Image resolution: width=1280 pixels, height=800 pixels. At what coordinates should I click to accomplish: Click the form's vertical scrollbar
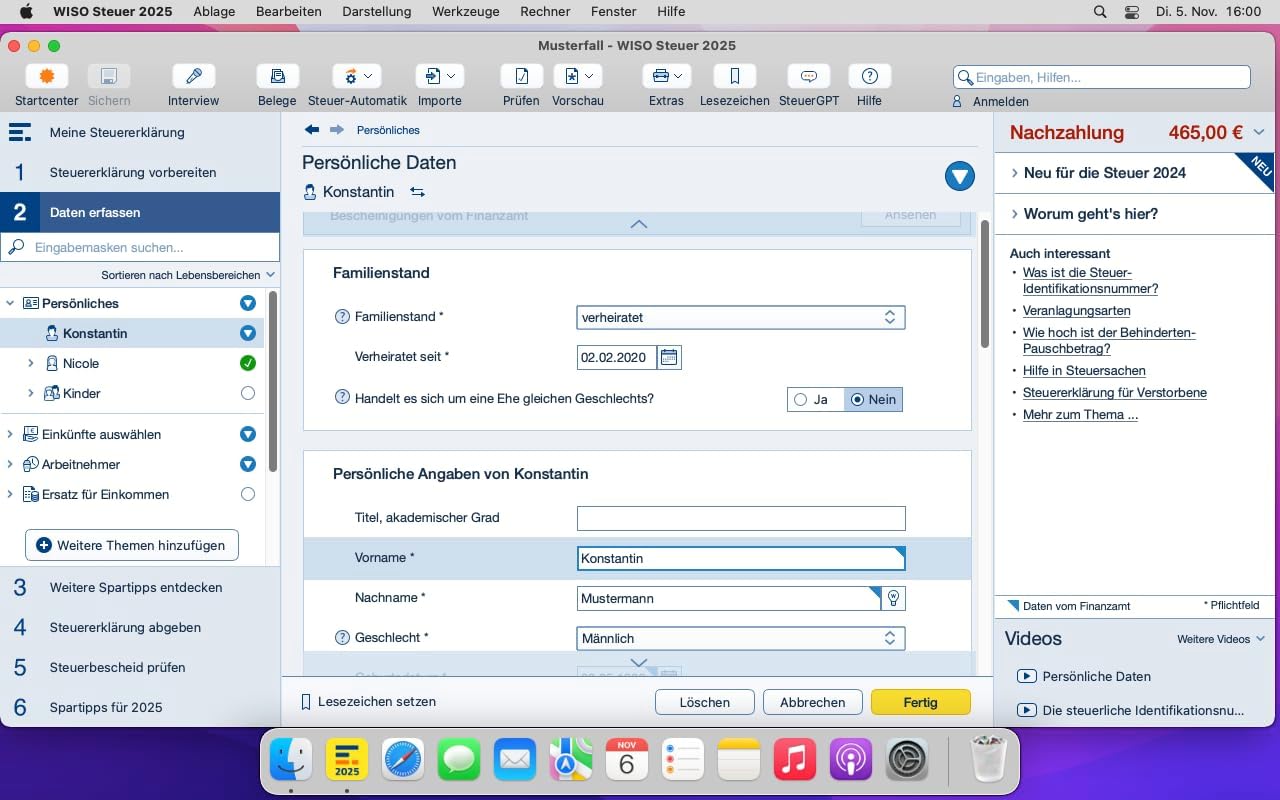pos(984,284)
